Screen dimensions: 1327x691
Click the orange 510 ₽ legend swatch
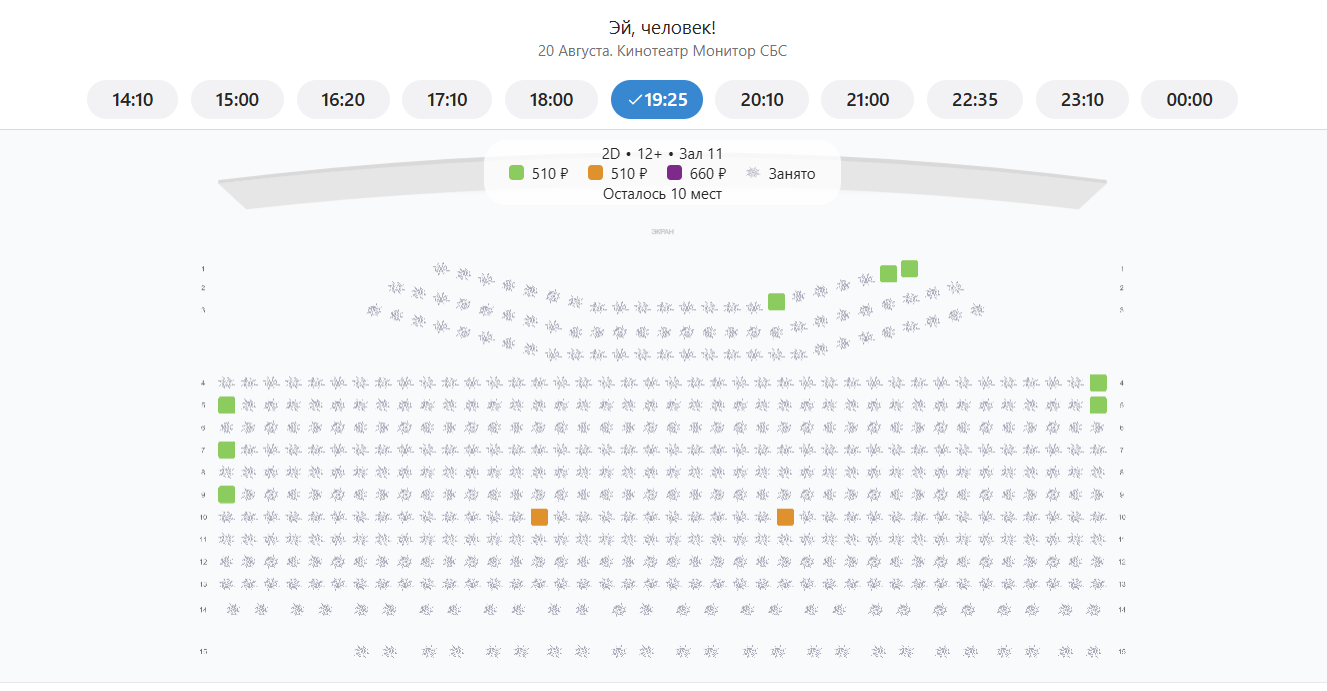click(595, 173)
